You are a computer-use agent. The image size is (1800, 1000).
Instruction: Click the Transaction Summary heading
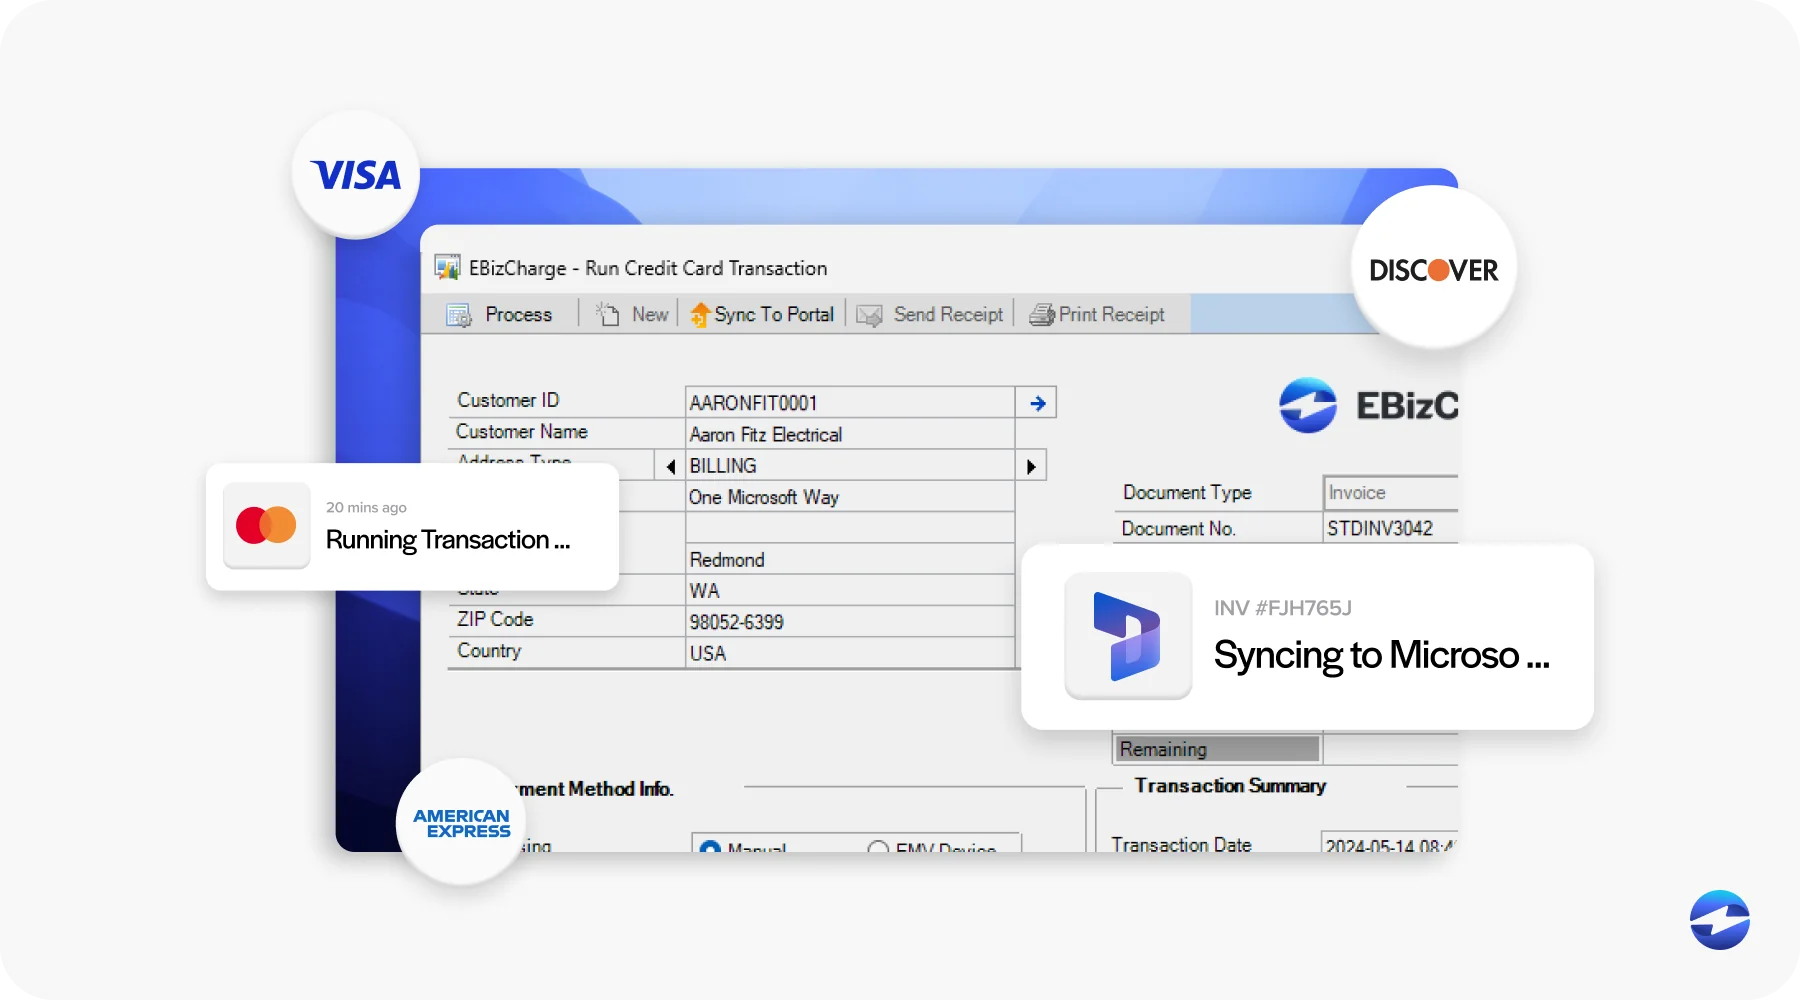[1230, 786]
